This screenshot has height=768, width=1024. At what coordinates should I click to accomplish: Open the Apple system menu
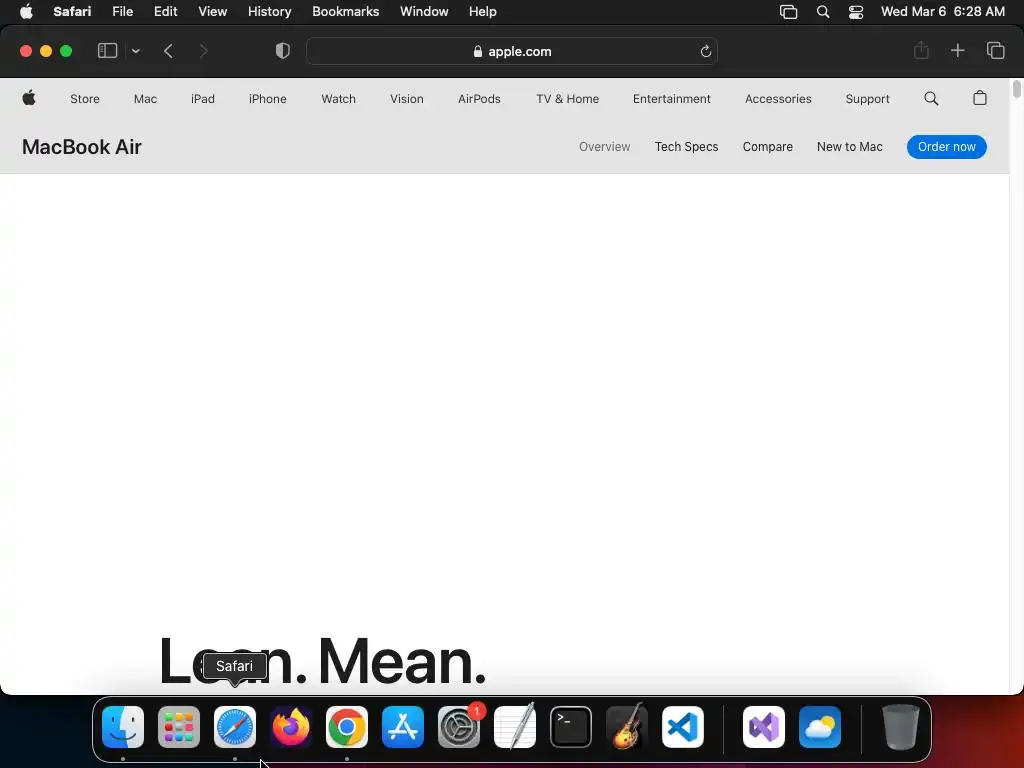[x=26, y=12]
